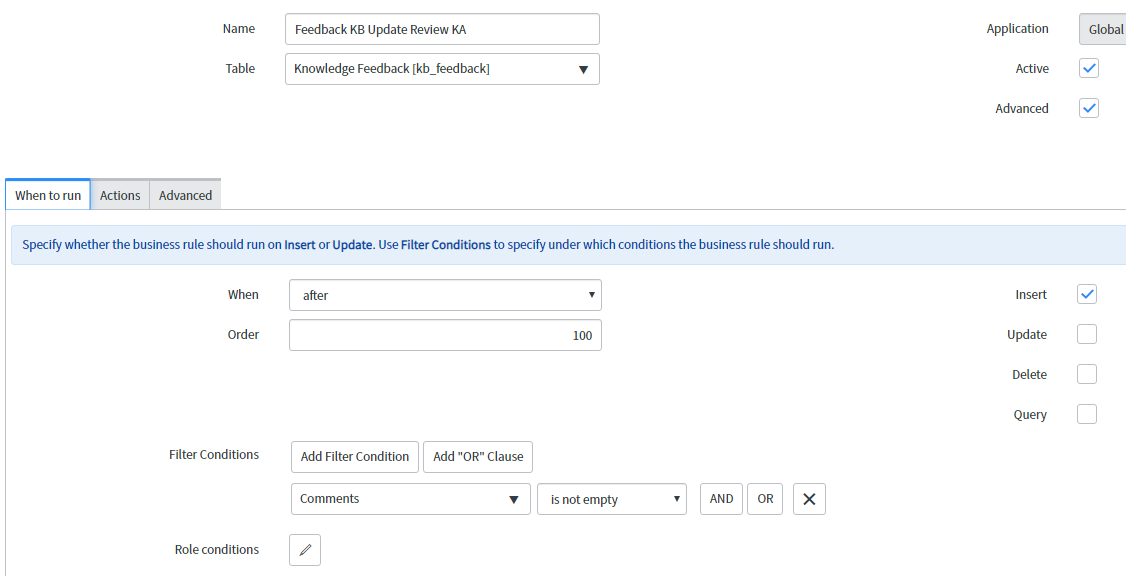Open the Table dropdown
This screenshot has height=576, width=1126.
pyautogui.click(x=442, y=69)
